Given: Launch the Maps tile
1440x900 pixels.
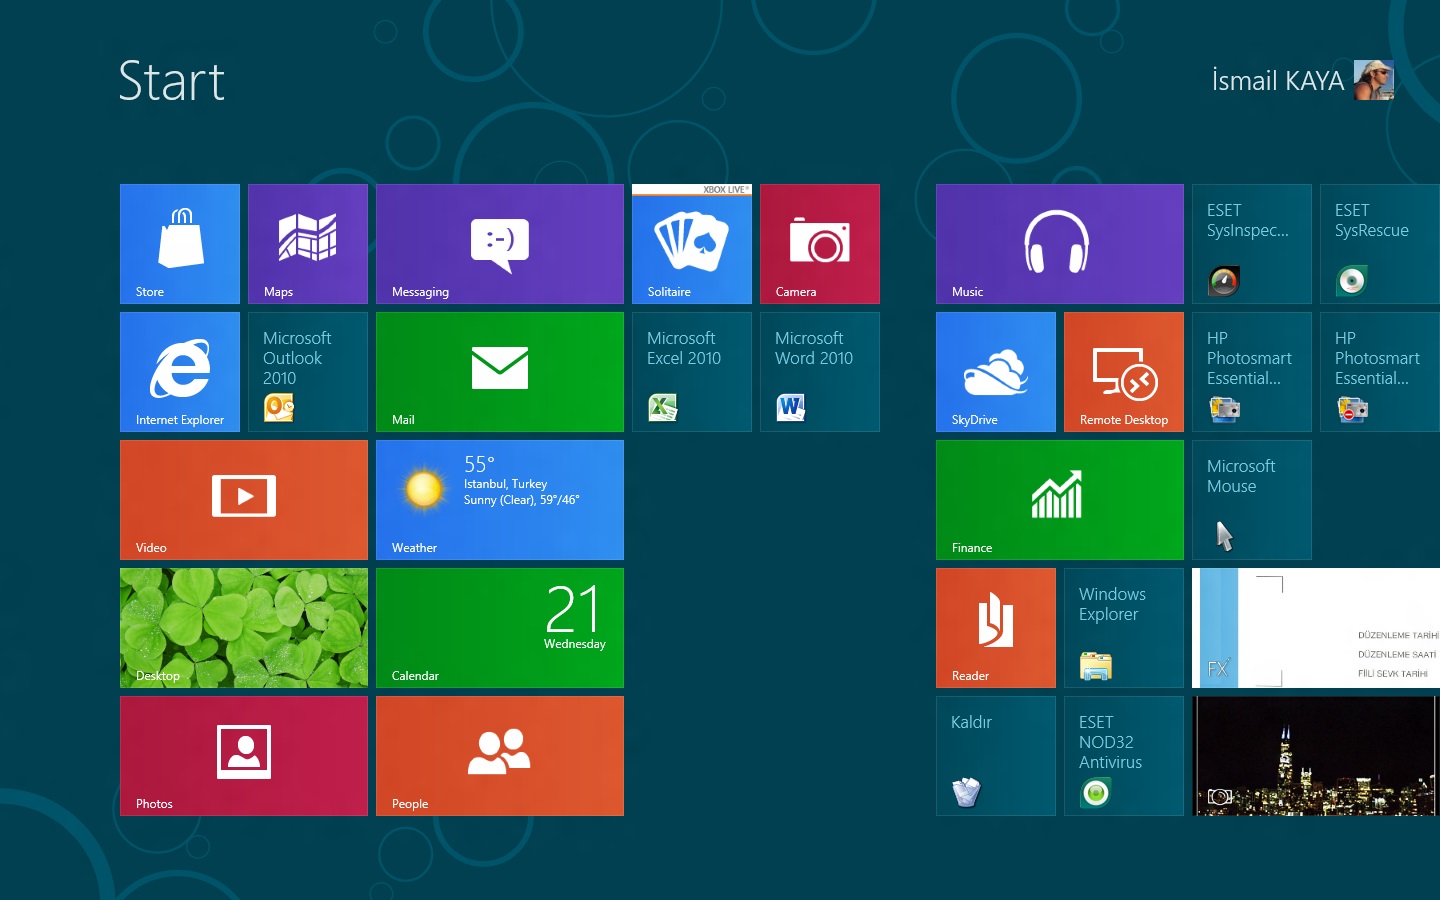Looking at the screenshot, I should click(x=308, y=244).
